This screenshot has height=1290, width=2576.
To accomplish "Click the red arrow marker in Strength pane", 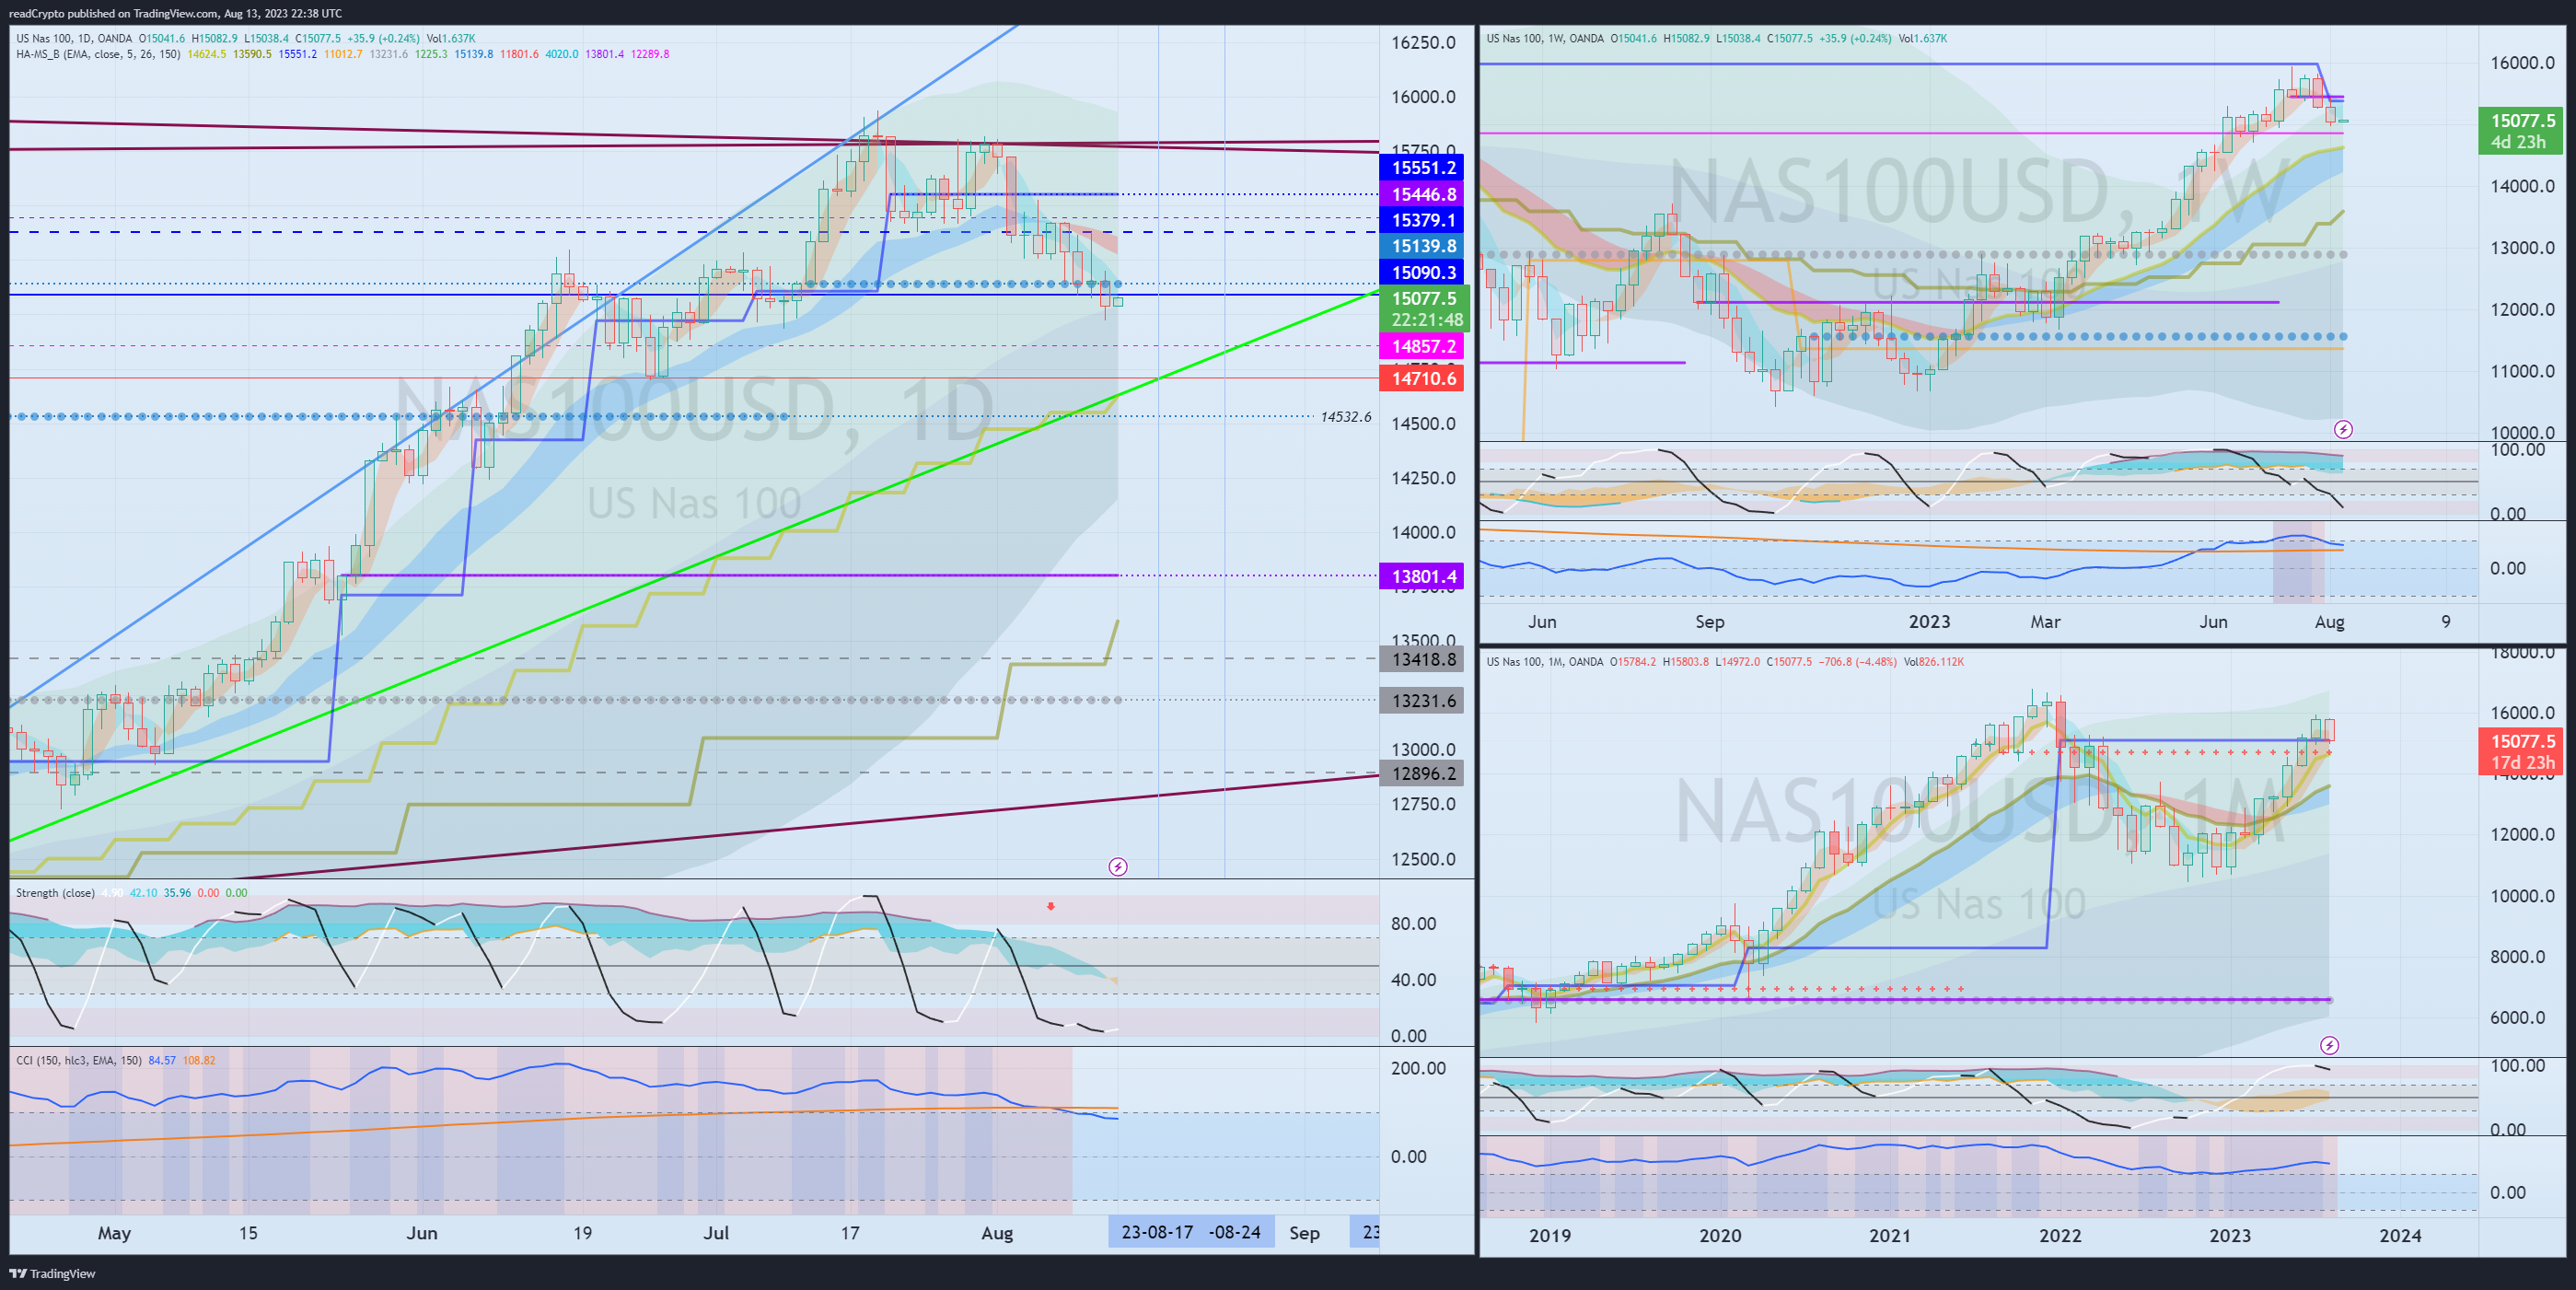I will [x=1051, y=906].
